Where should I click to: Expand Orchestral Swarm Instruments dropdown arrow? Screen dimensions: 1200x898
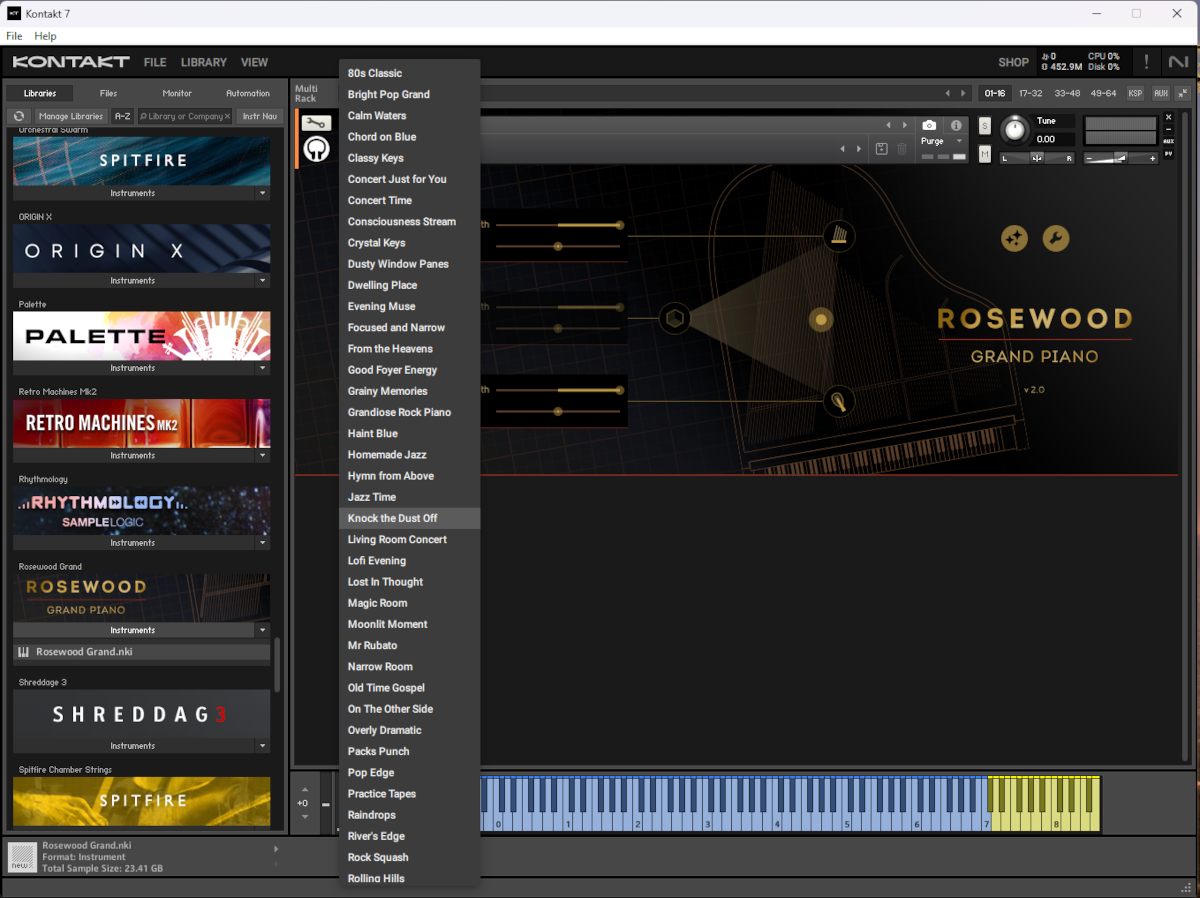click(262, 193)
